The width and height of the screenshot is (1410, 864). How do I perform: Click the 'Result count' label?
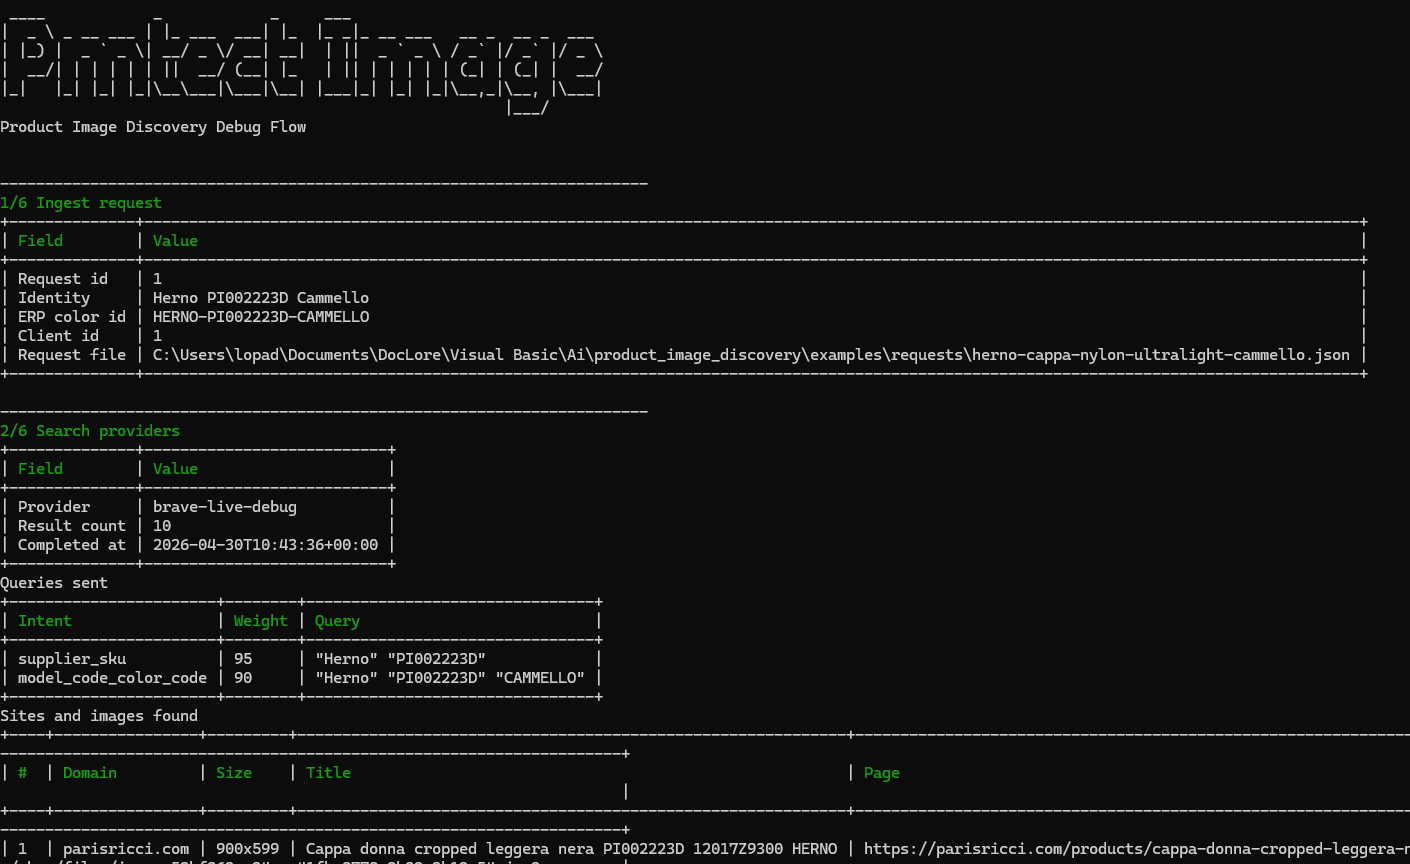tap(72, 526)
